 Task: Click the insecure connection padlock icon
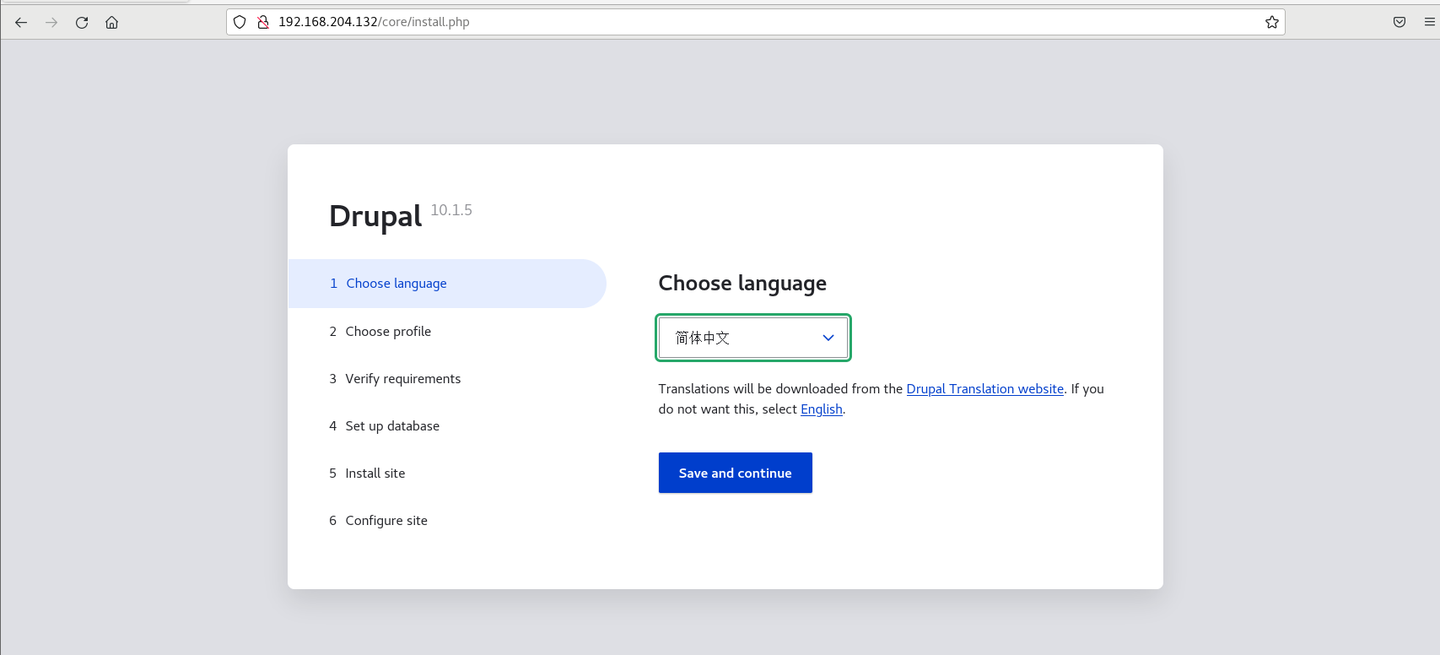point(263,22)
